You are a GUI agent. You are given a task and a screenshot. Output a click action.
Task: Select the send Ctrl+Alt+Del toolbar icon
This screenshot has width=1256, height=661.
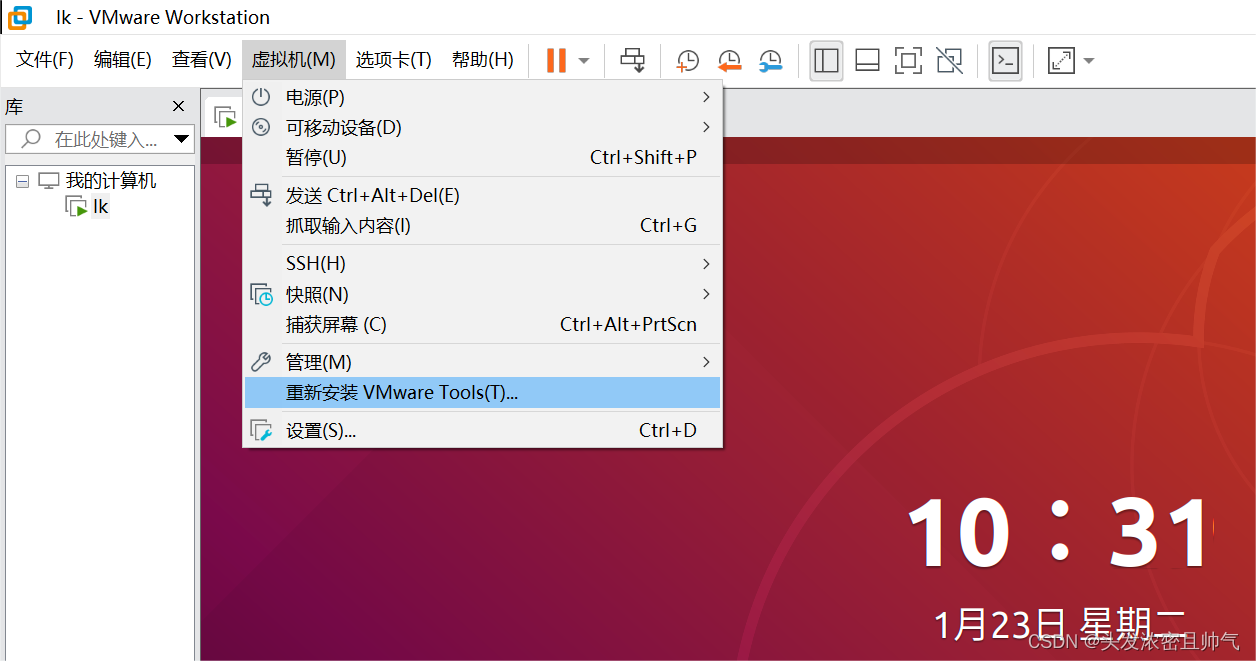[x=632, y=60]
